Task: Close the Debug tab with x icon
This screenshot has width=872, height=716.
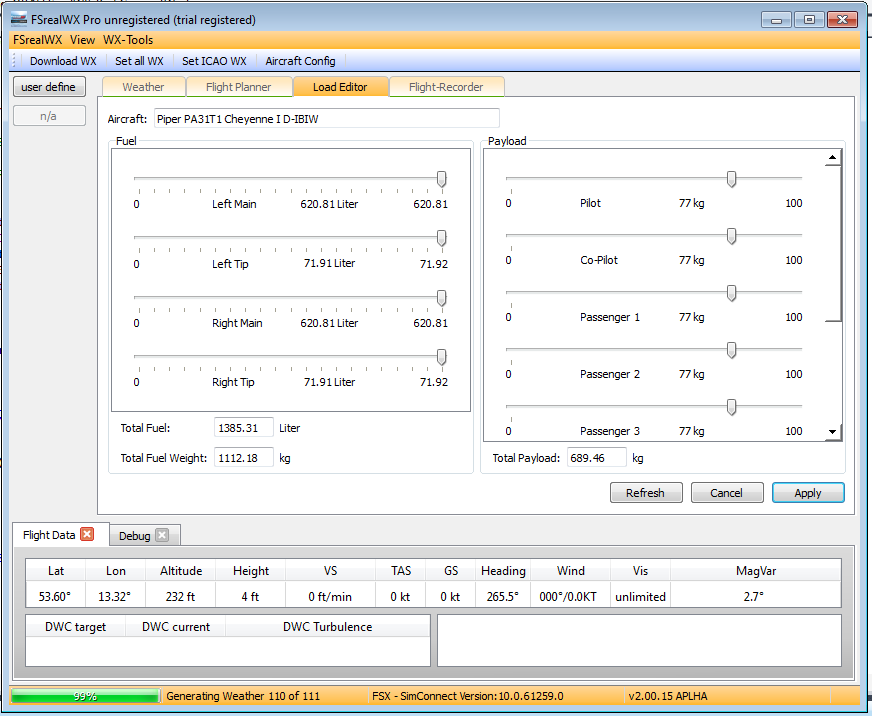Action: (162, 535)
